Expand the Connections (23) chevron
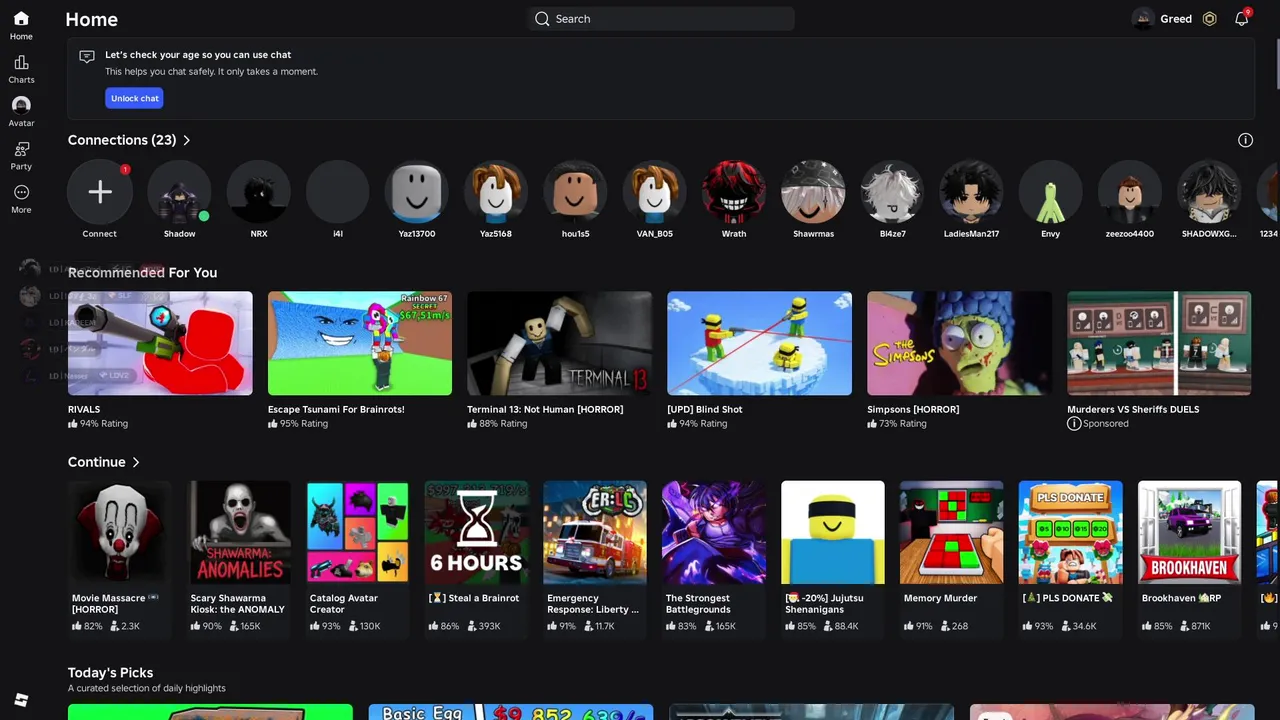 click(186, 140)
